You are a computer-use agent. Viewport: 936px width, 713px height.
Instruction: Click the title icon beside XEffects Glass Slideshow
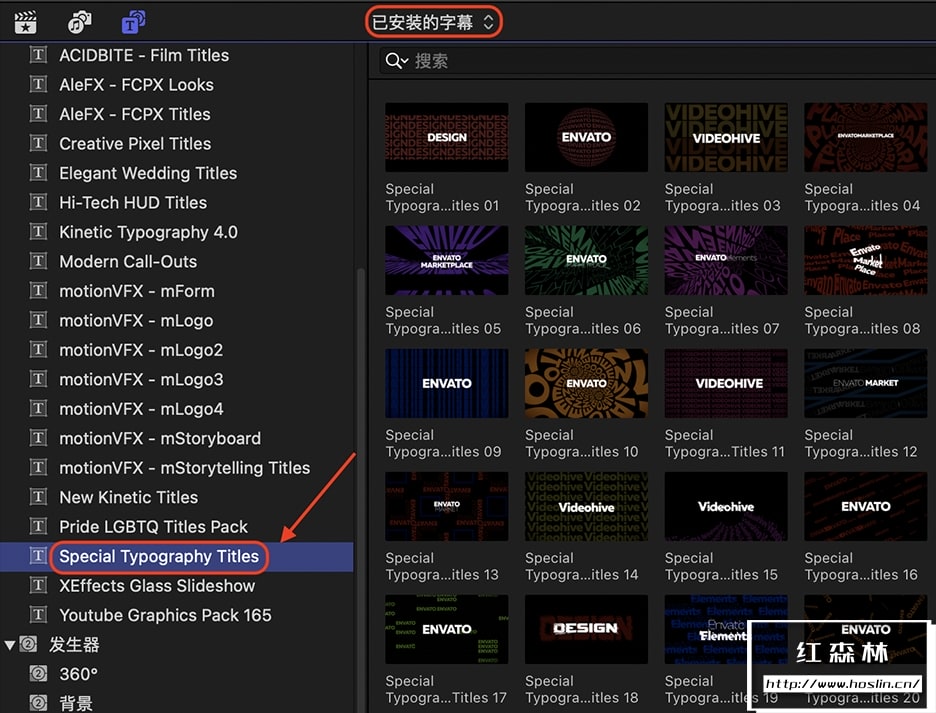pos(38,585)
